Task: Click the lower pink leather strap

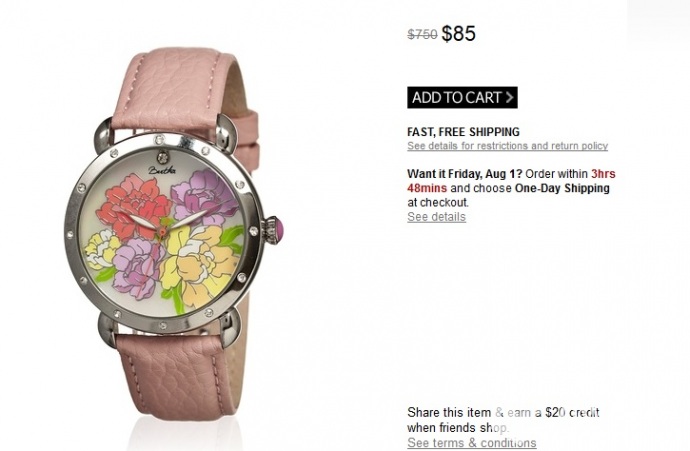Action: [173, 374]
